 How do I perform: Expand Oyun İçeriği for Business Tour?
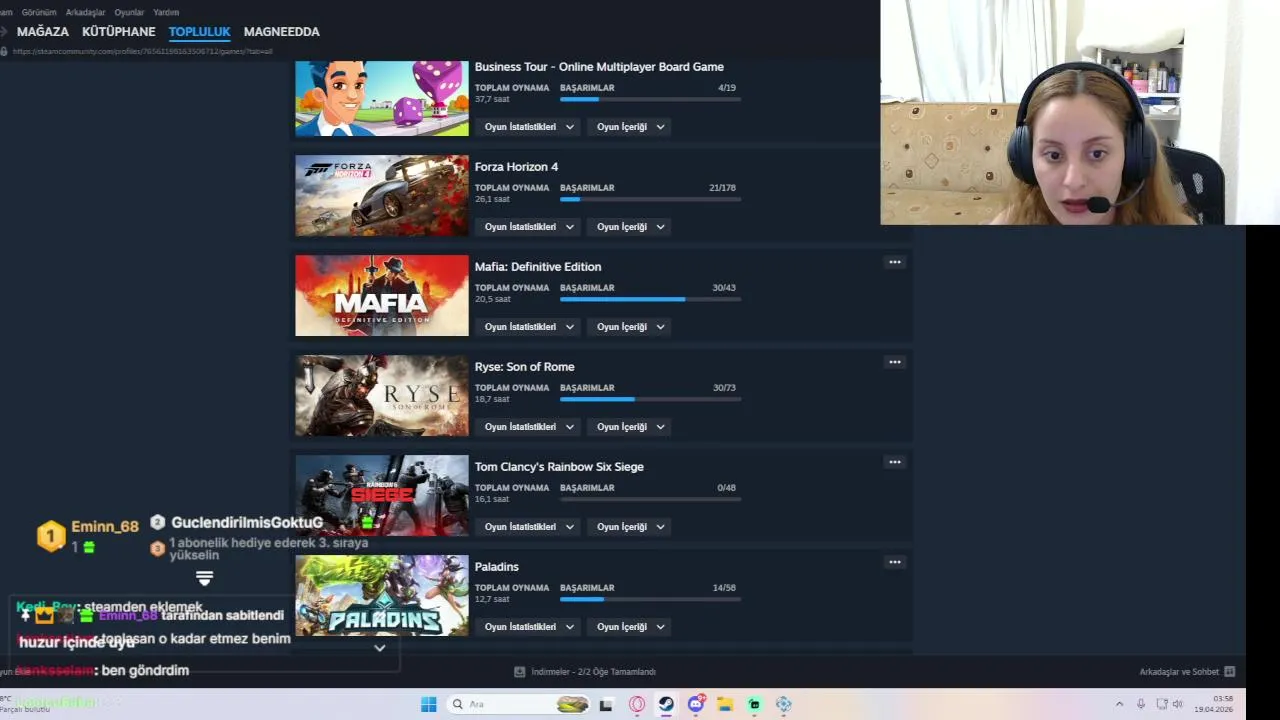[628, 127]
